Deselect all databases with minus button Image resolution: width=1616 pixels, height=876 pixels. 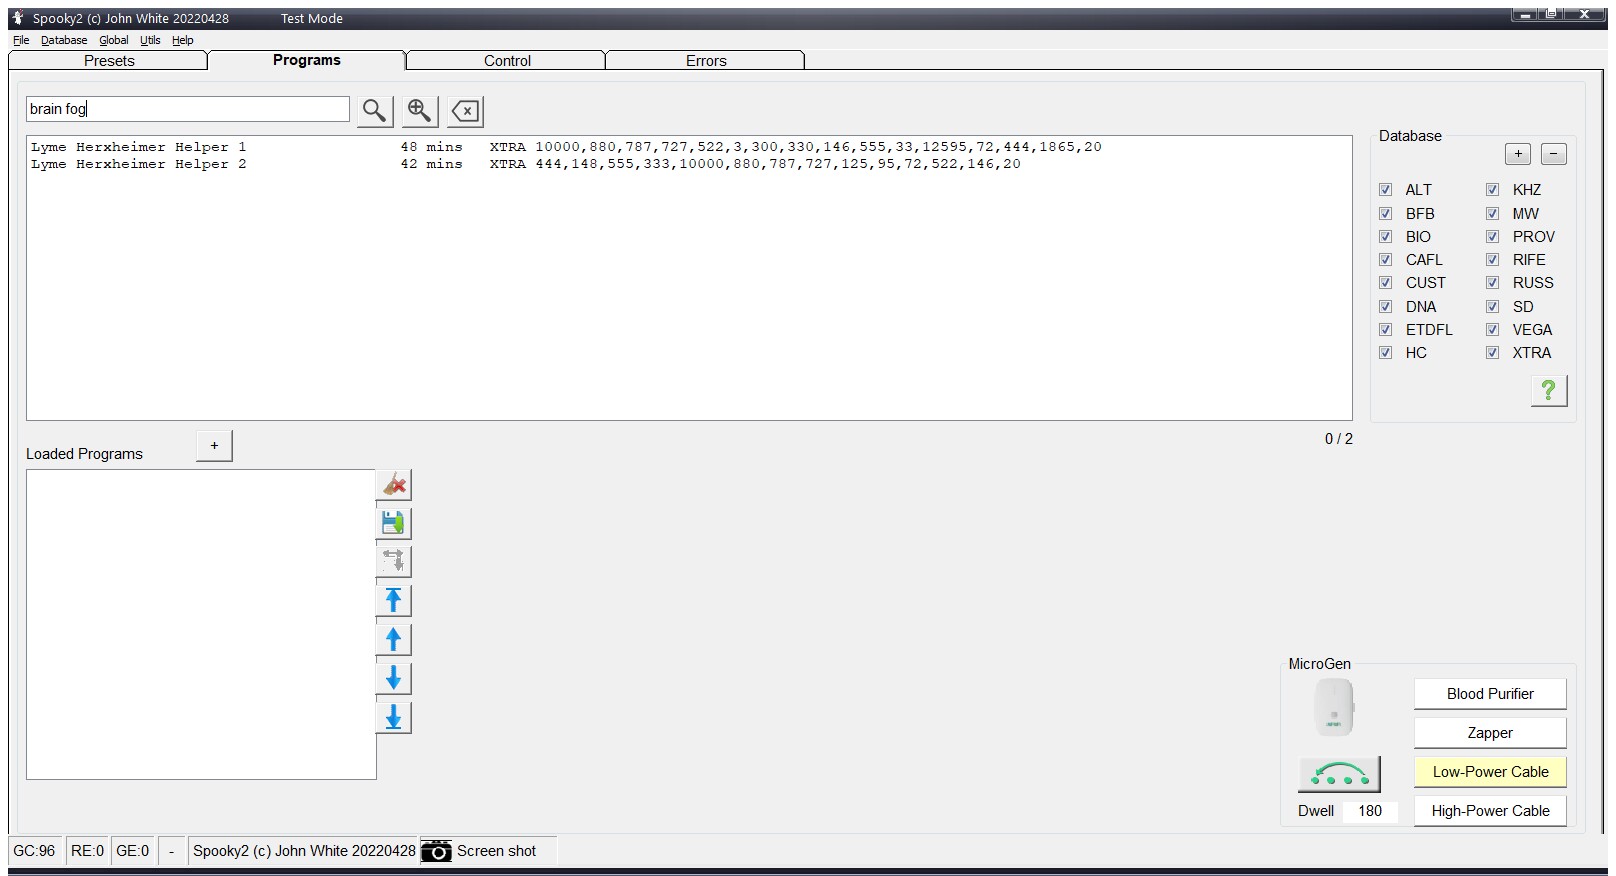pyautogui.click(x=1553, y=154)
